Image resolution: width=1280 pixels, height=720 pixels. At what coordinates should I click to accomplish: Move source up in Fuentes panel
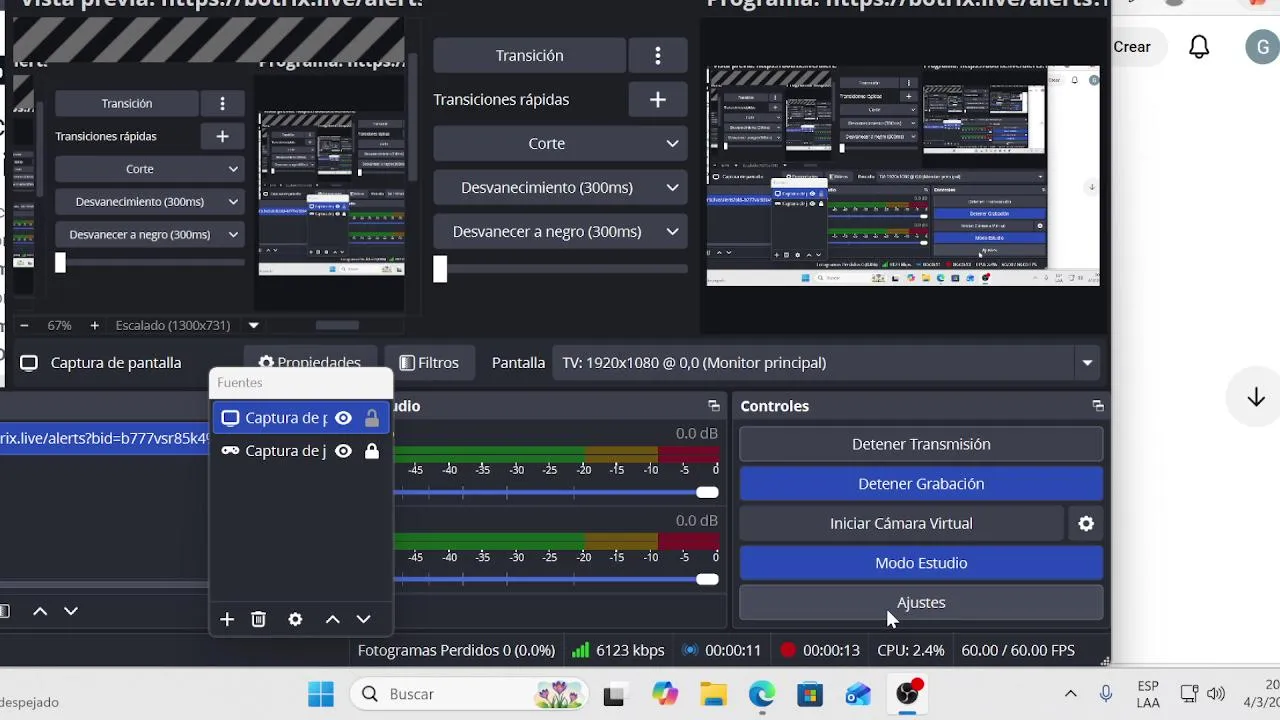[x=333, y=619]
